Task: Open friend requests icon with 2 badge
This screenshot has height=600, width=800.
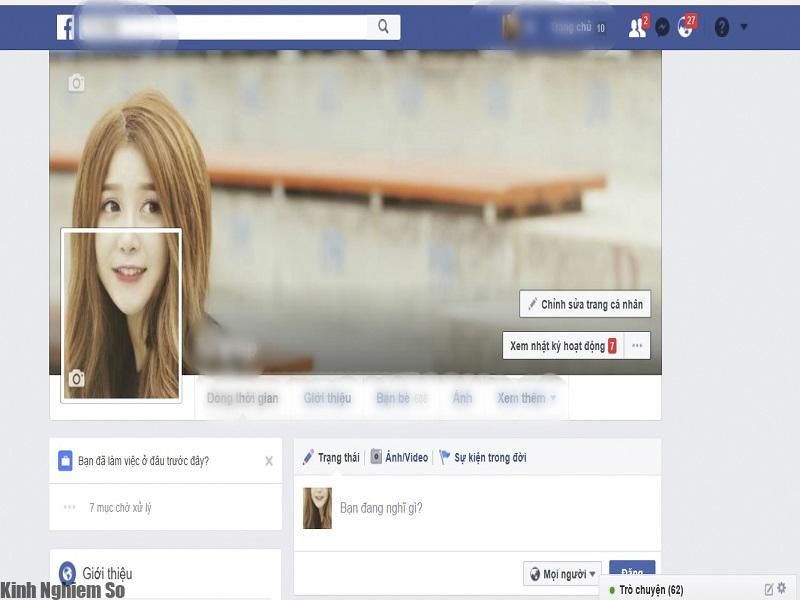Action: pos(638,27)
